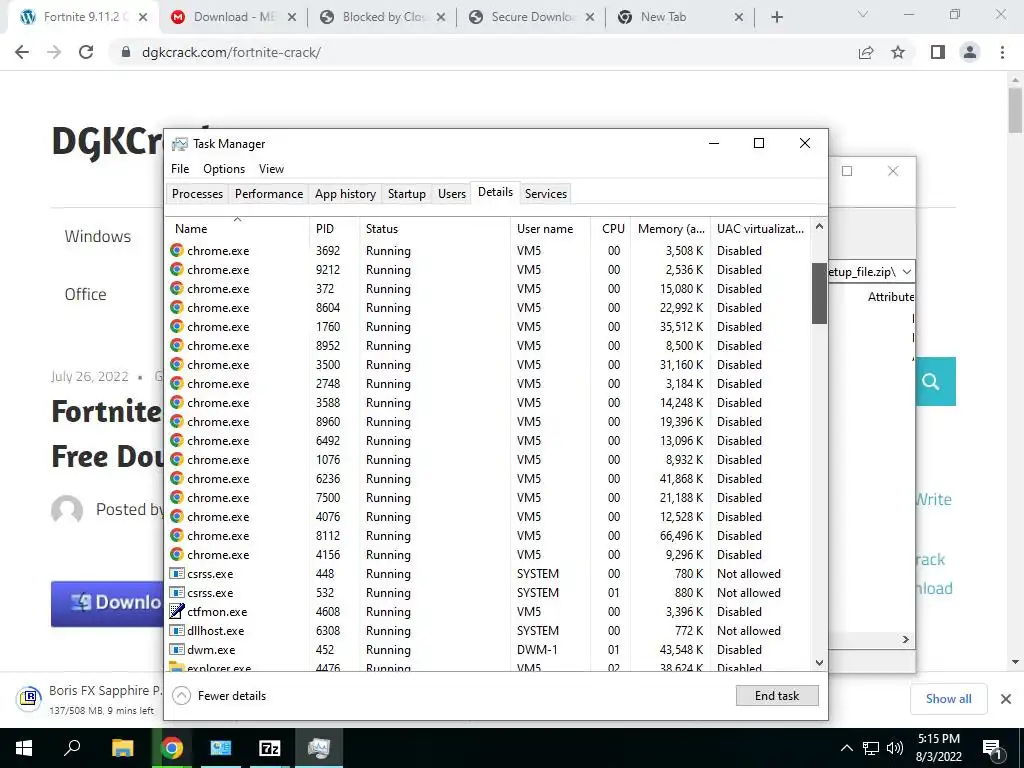The image size is (1024, 768).
Task: Click the webpage vertical scrollbar thumb
Action: point(1015,110)
